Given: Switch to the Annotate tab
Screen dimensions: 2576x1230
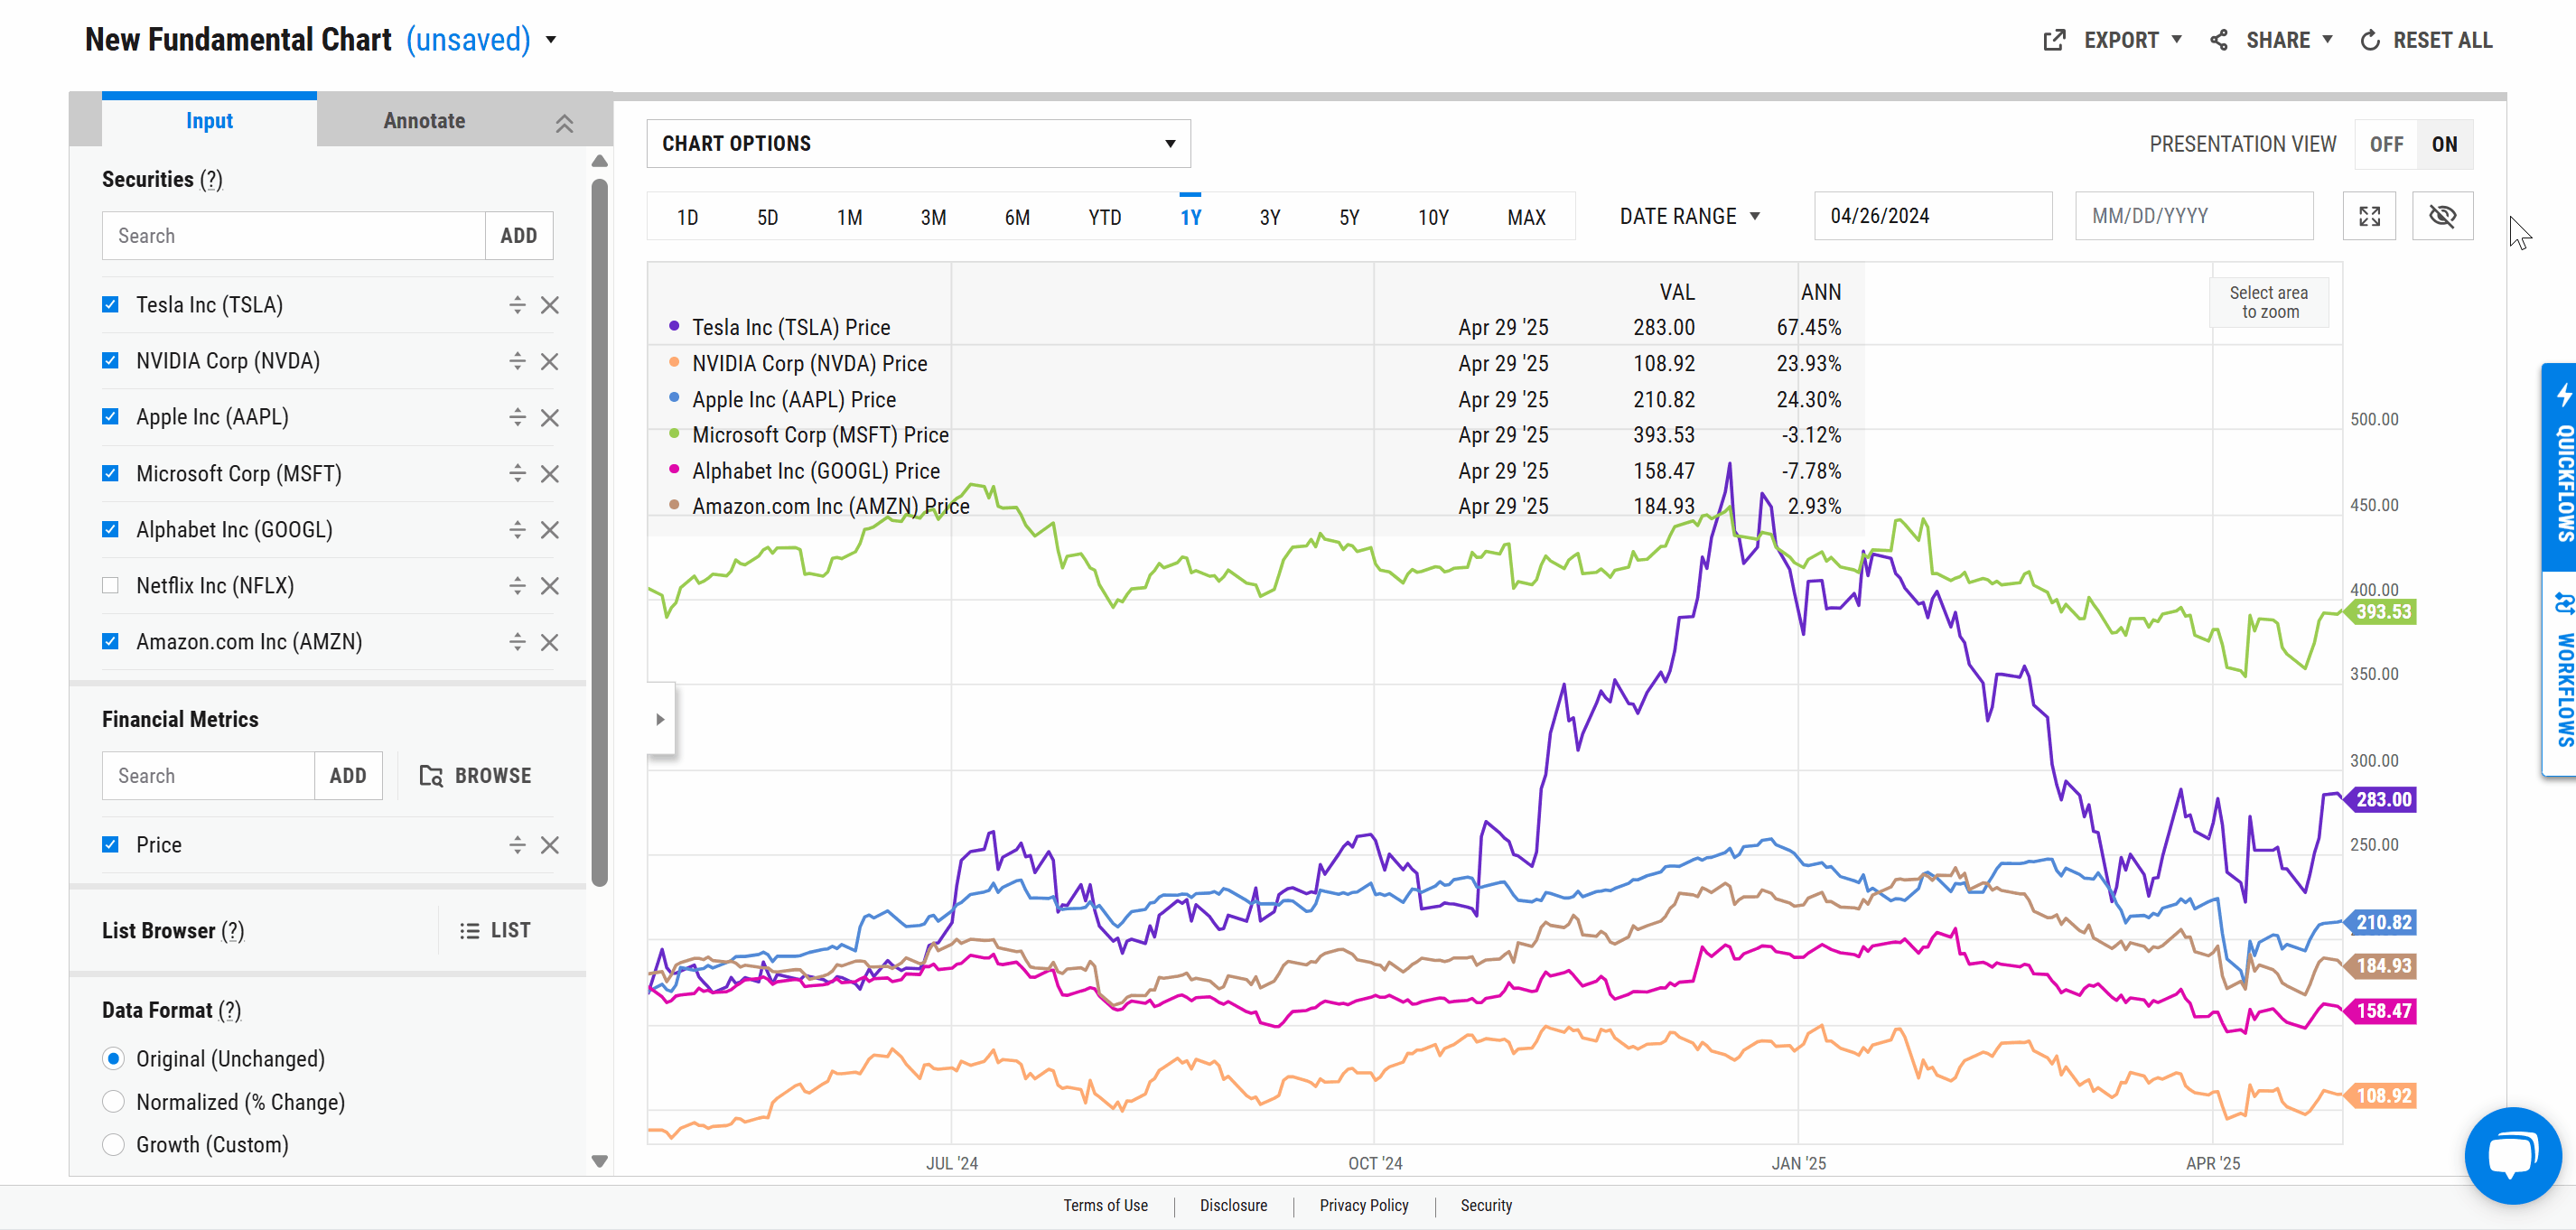Looking at the screenshot, I should pyautogui.click(x=424, y=121).
